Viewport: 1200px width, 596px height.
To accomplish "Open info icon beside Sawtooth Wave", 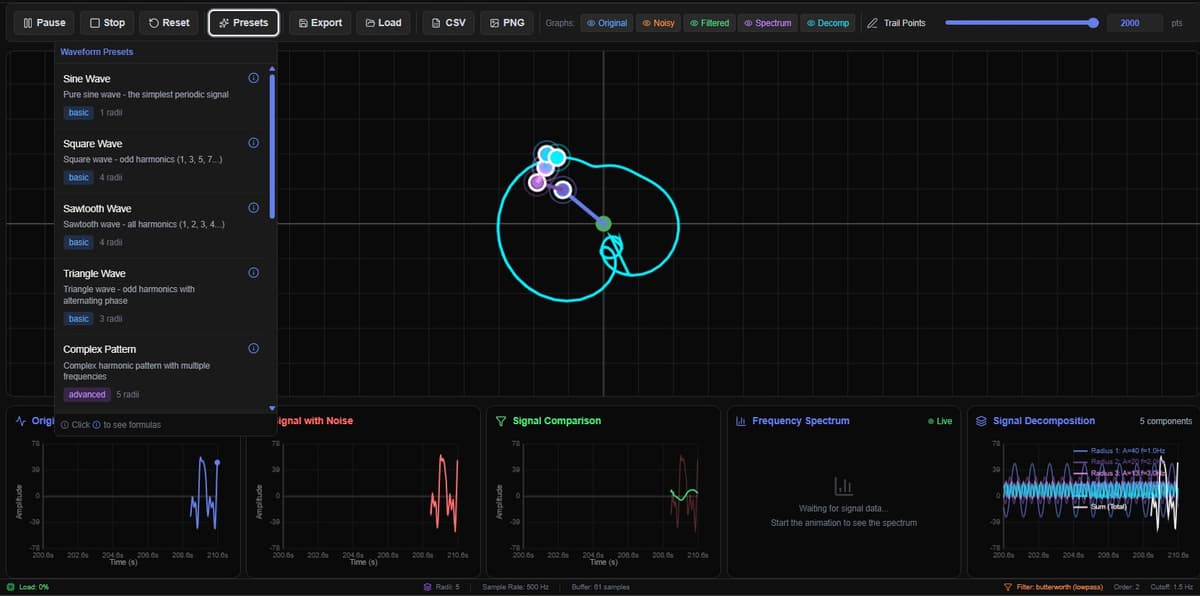I will (x=253, y=208).
